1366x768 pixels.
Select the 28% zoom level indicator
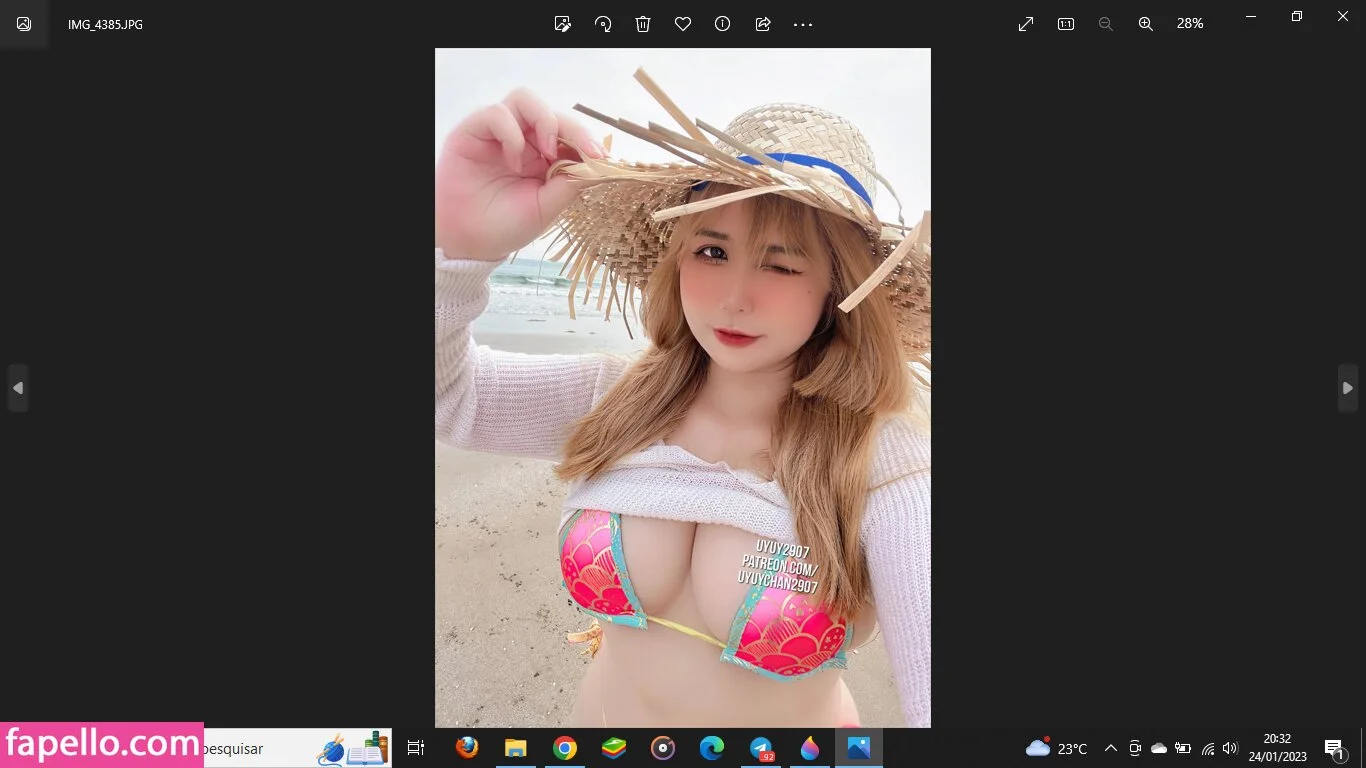pos(1190,24)
